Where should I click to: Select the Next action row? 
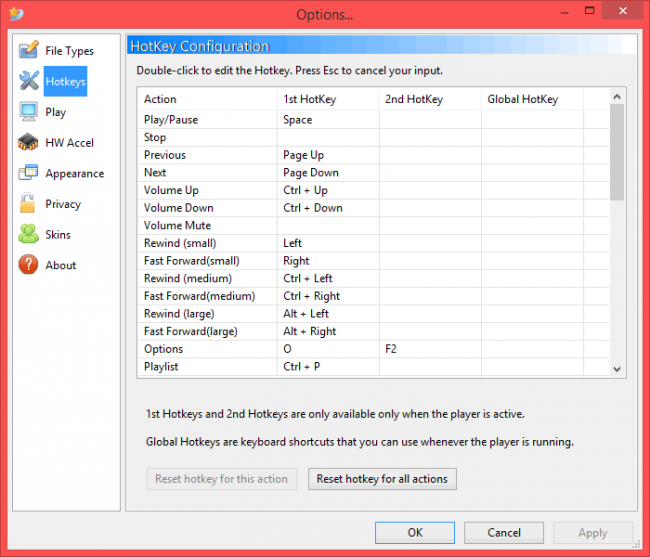pos(373,172)
